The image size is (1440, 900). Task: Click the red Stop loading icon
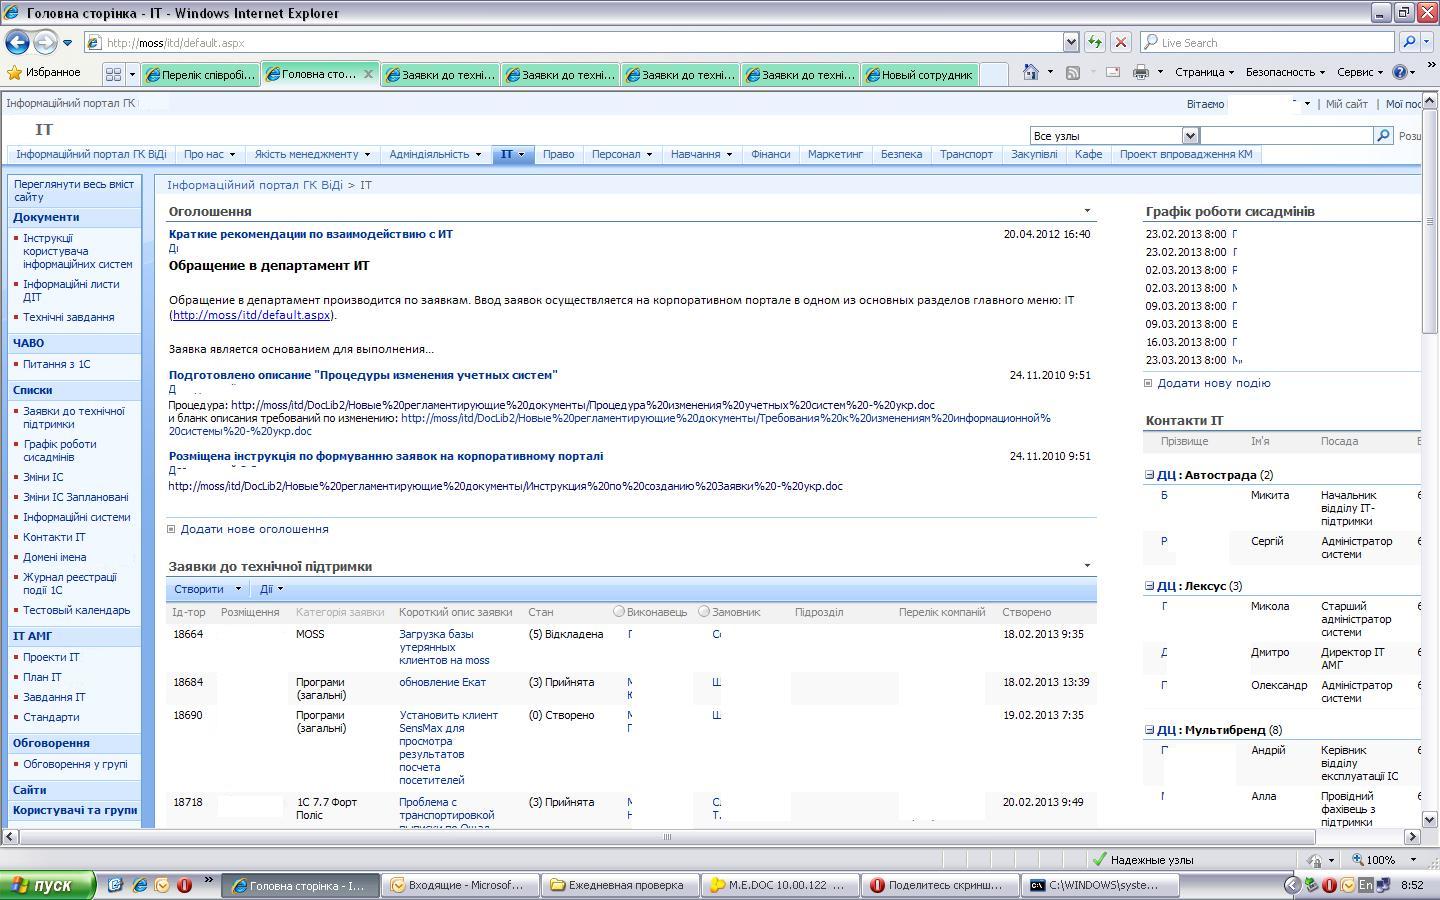(x=1121, y=42)
